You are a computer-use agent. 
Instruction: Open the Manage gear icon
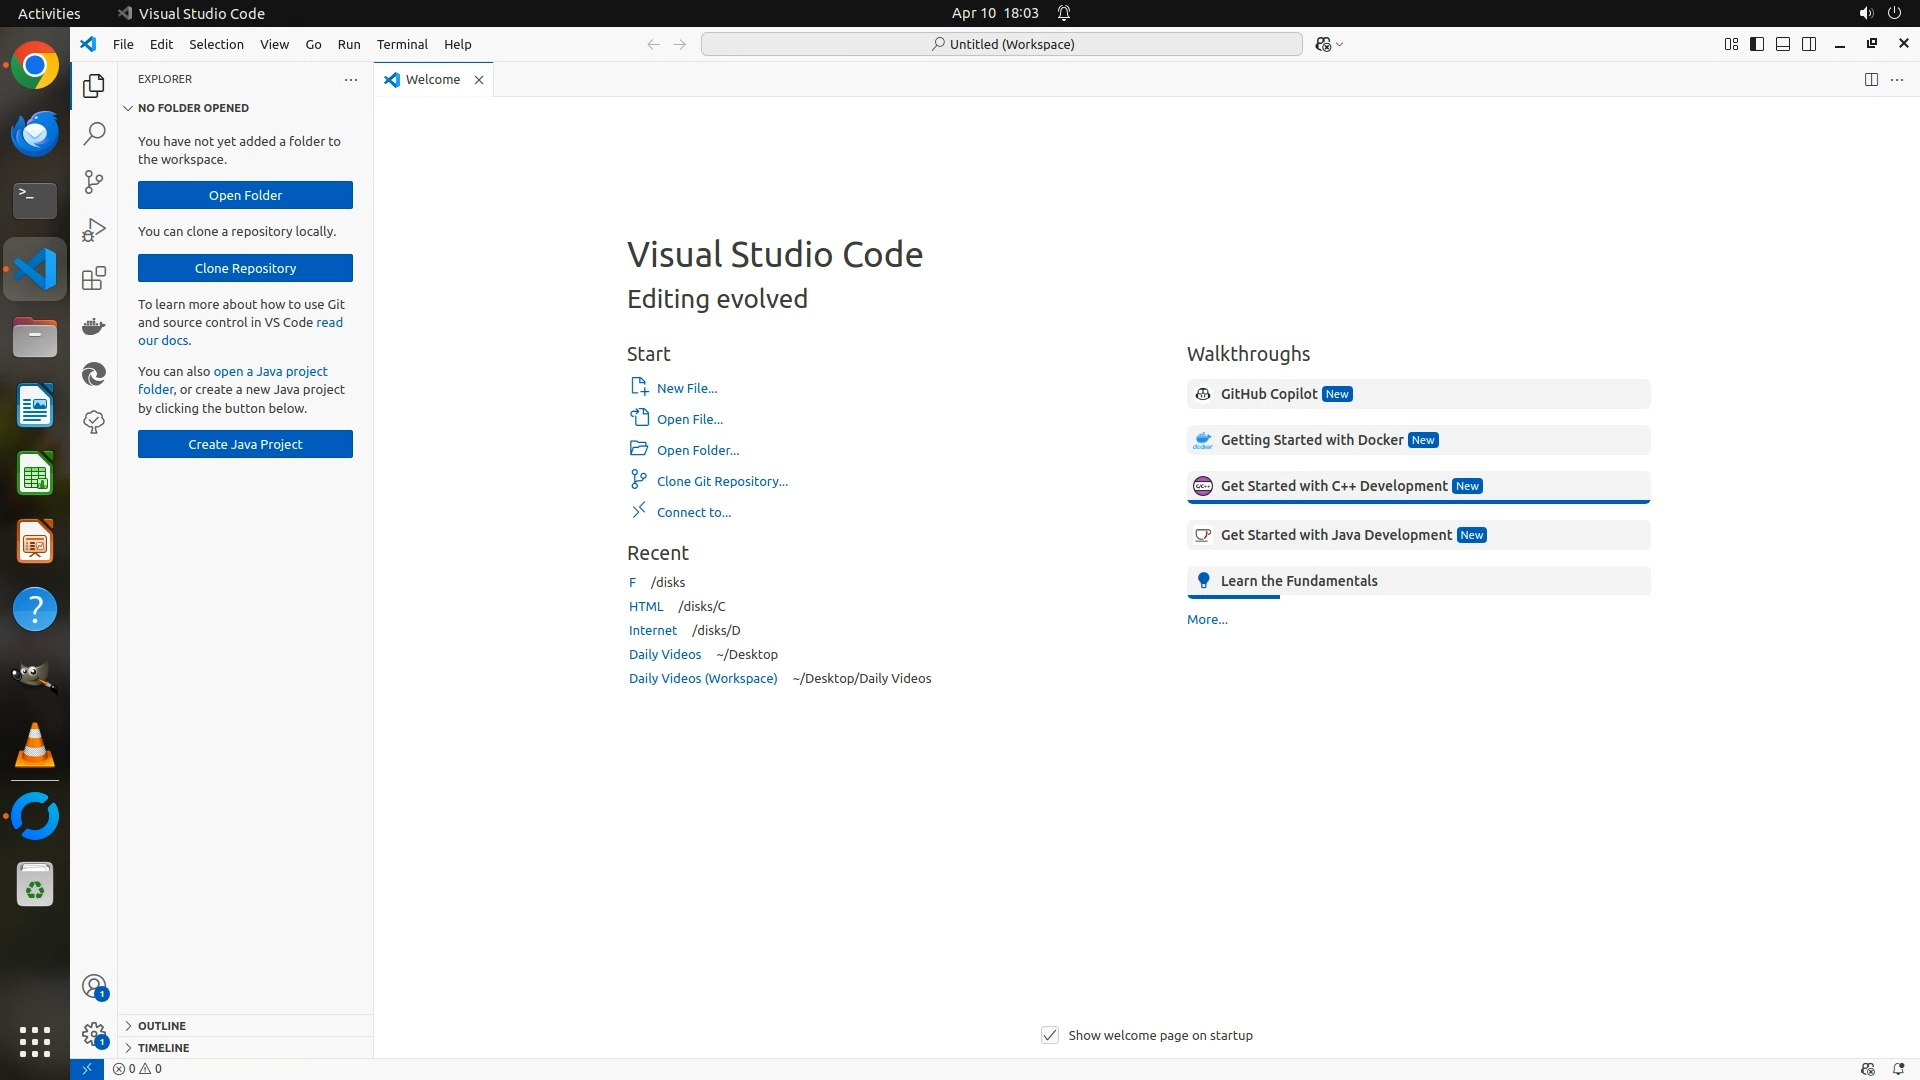coord(94,1034)
